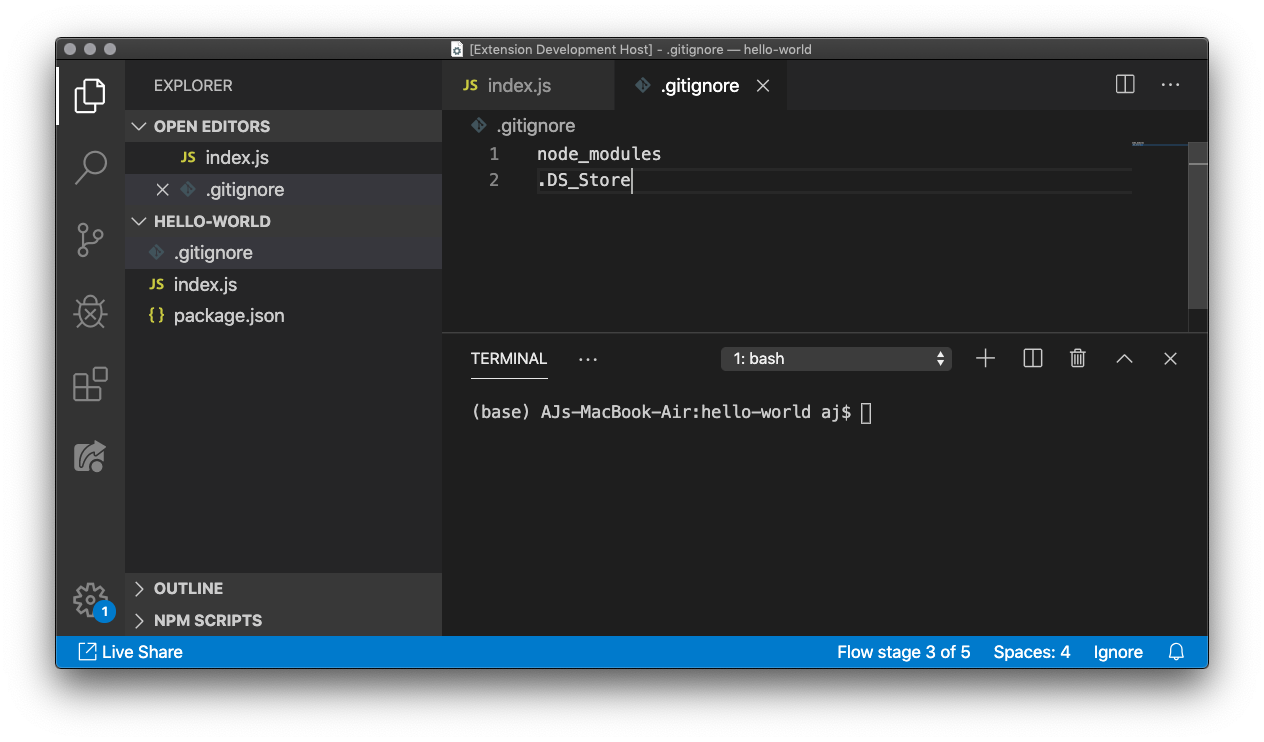Viewport: 1264px width, 742px height.
Task: Click 'Spaces: 4' indentation setting
Action: tap(1031, 652)
